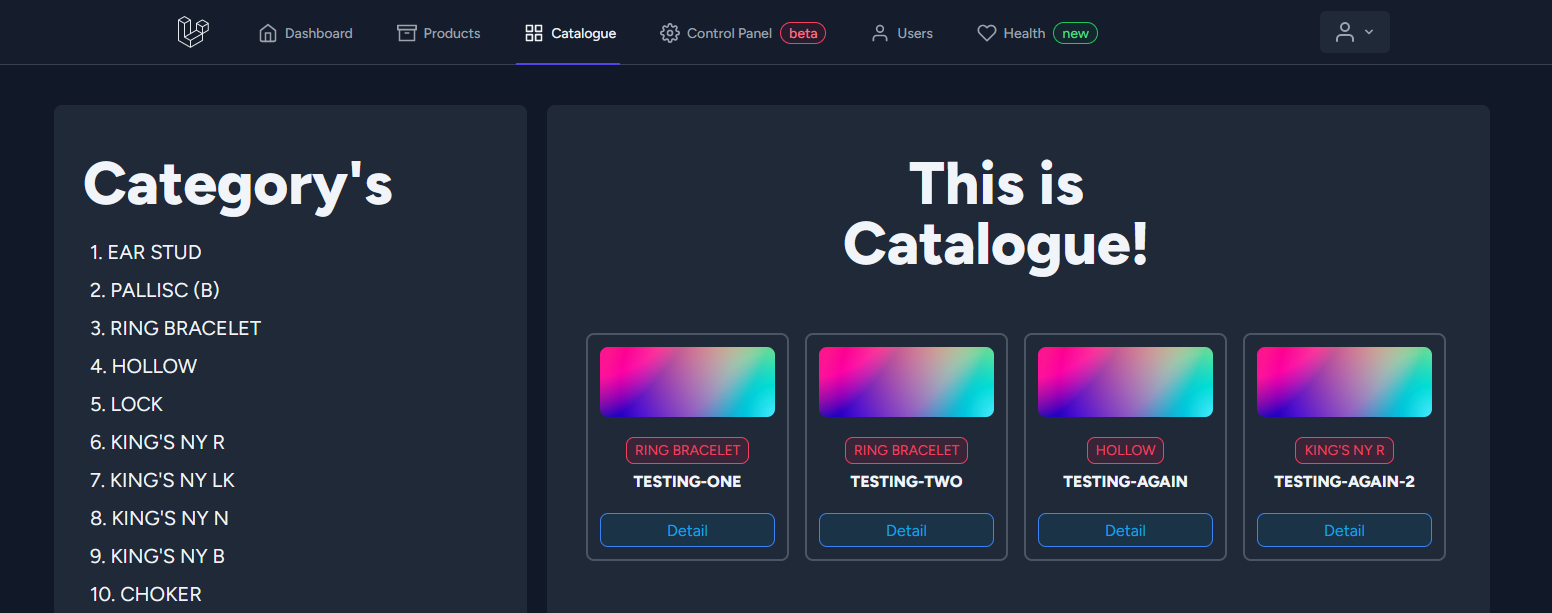Image resolution: width=1552 pixels, height=613 pixels.
Task: Expand the TESTING-ONE detail options
Action: [687, 529]
